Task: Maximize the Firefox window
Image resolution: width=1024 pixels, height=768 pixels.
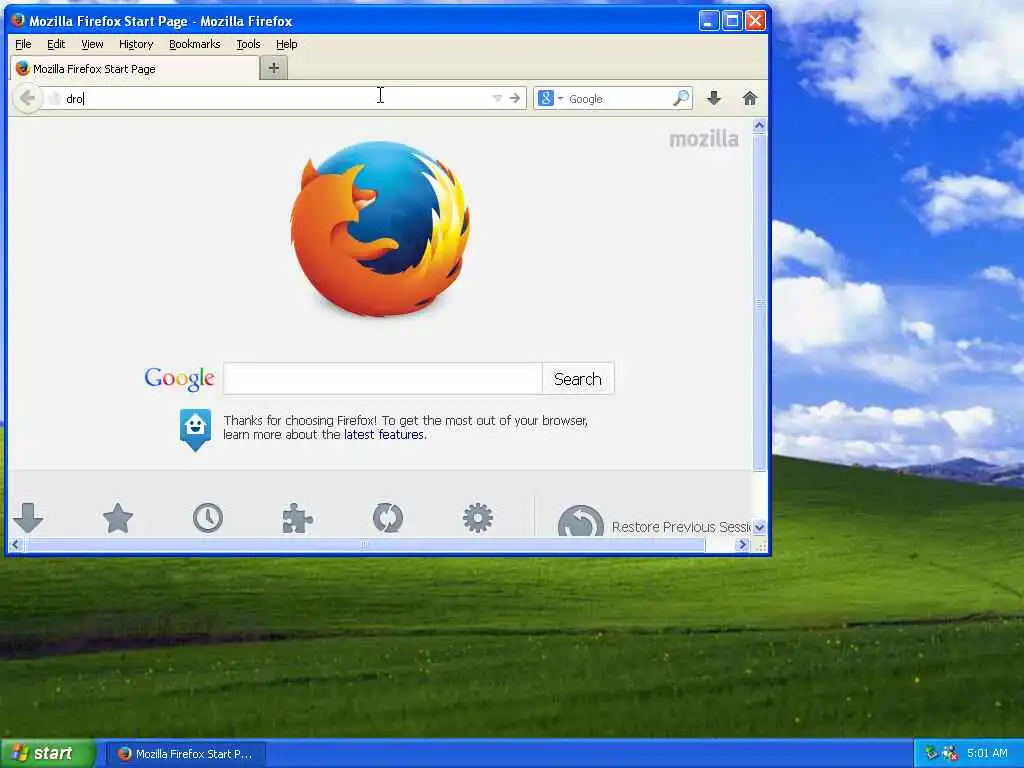Action: (x=732, y=21)
